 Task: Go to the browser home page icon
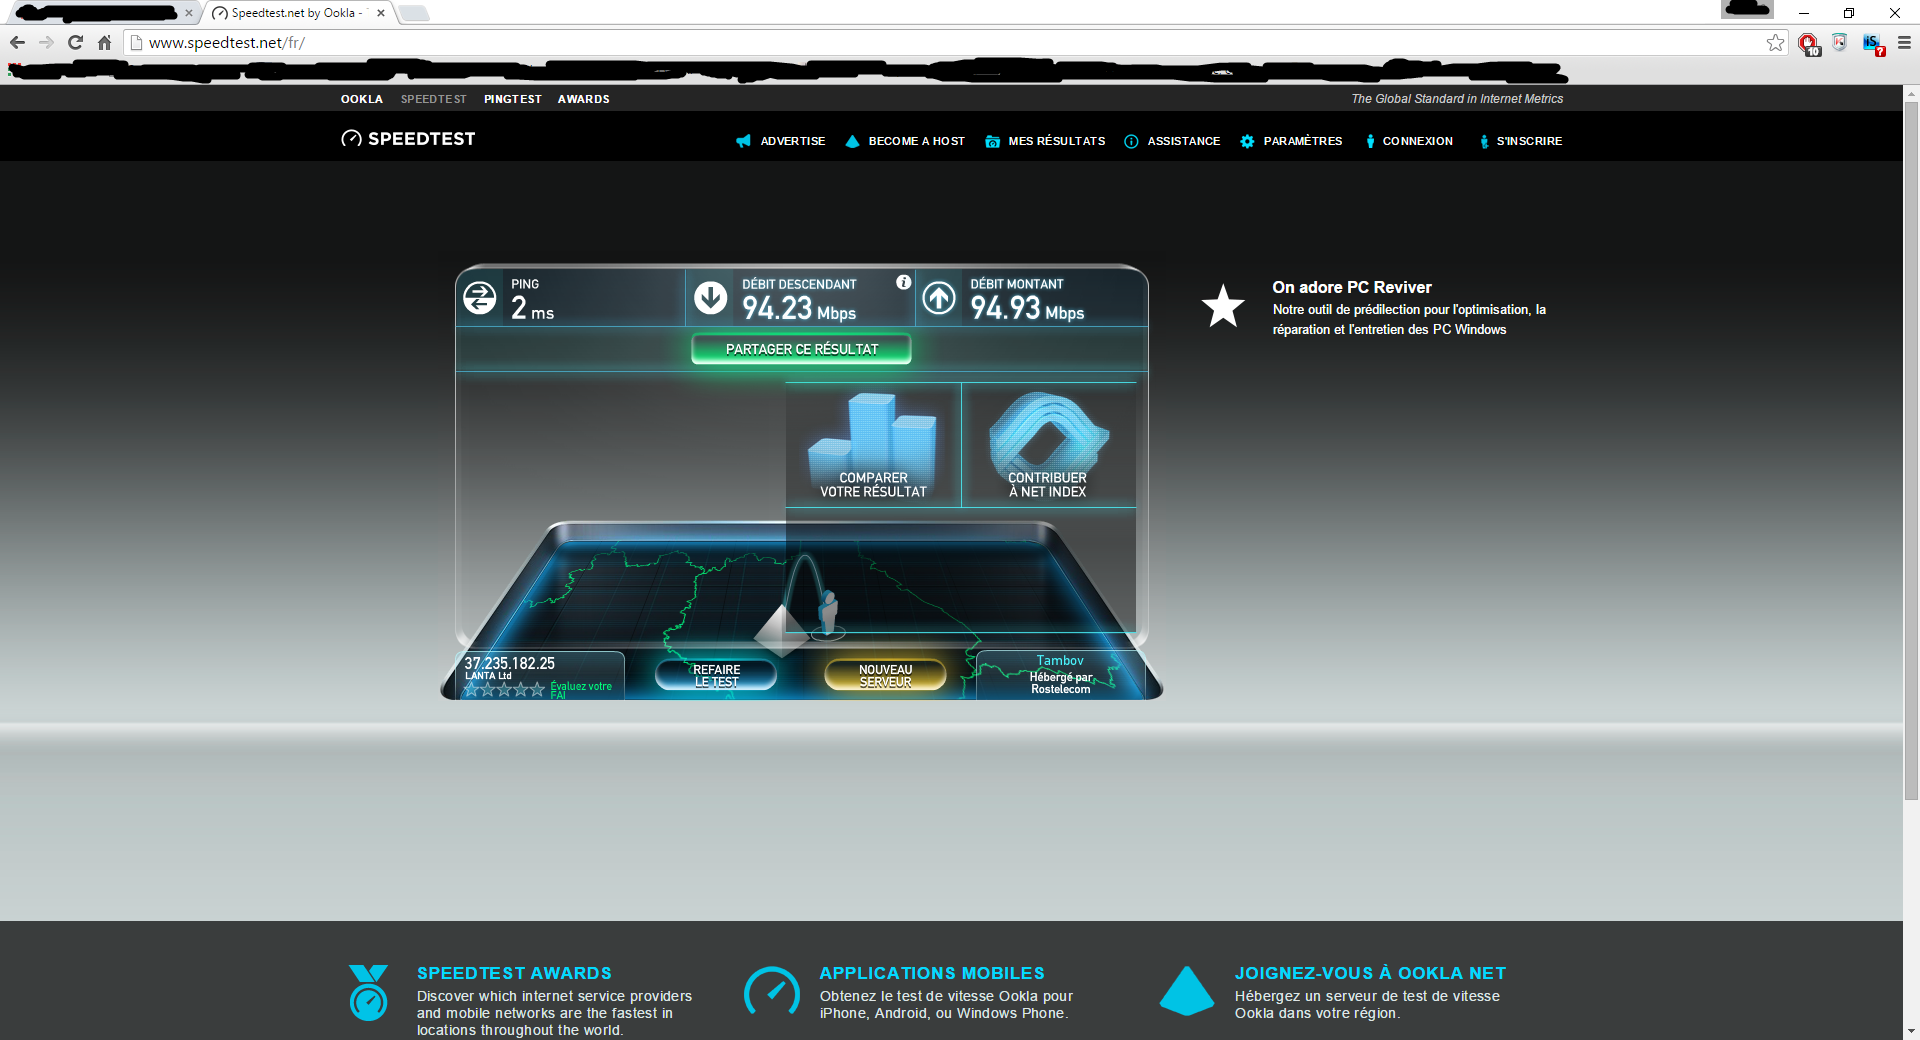pyautogui.click(x=104, y=42)
